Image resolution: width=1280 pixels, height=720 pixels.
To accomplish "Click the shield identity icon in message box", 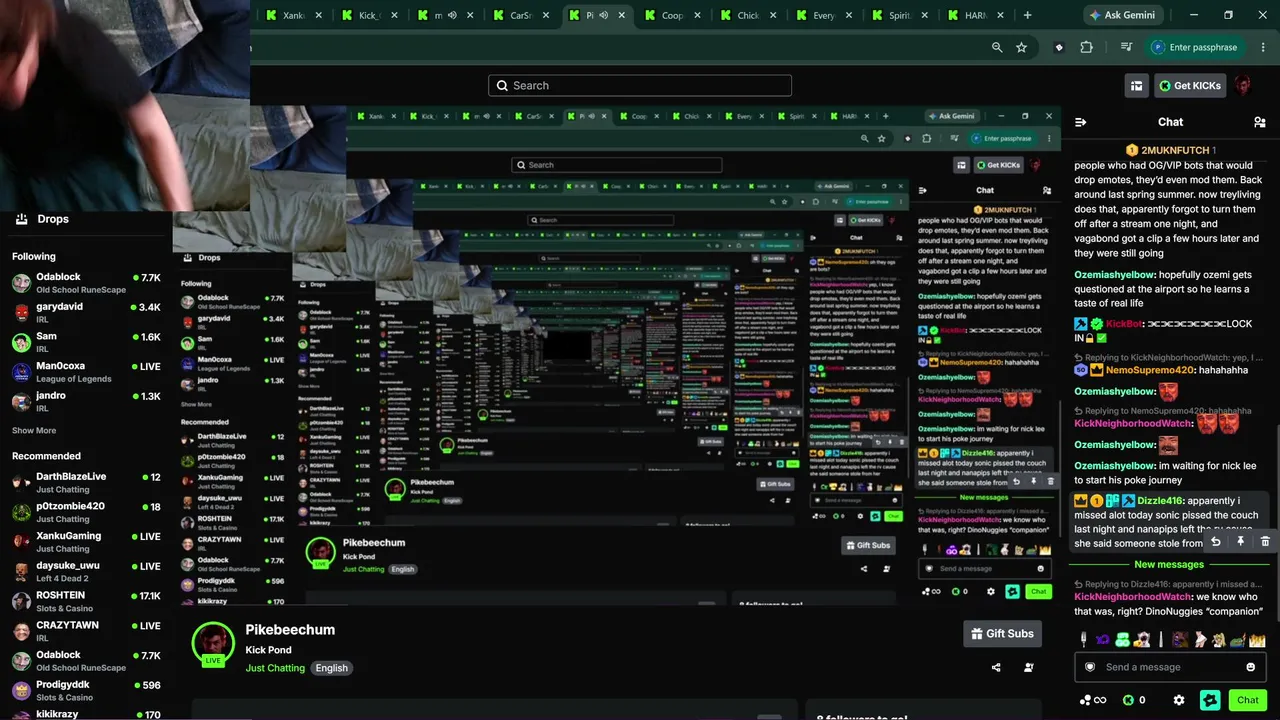I will [x=1090, y=667].
